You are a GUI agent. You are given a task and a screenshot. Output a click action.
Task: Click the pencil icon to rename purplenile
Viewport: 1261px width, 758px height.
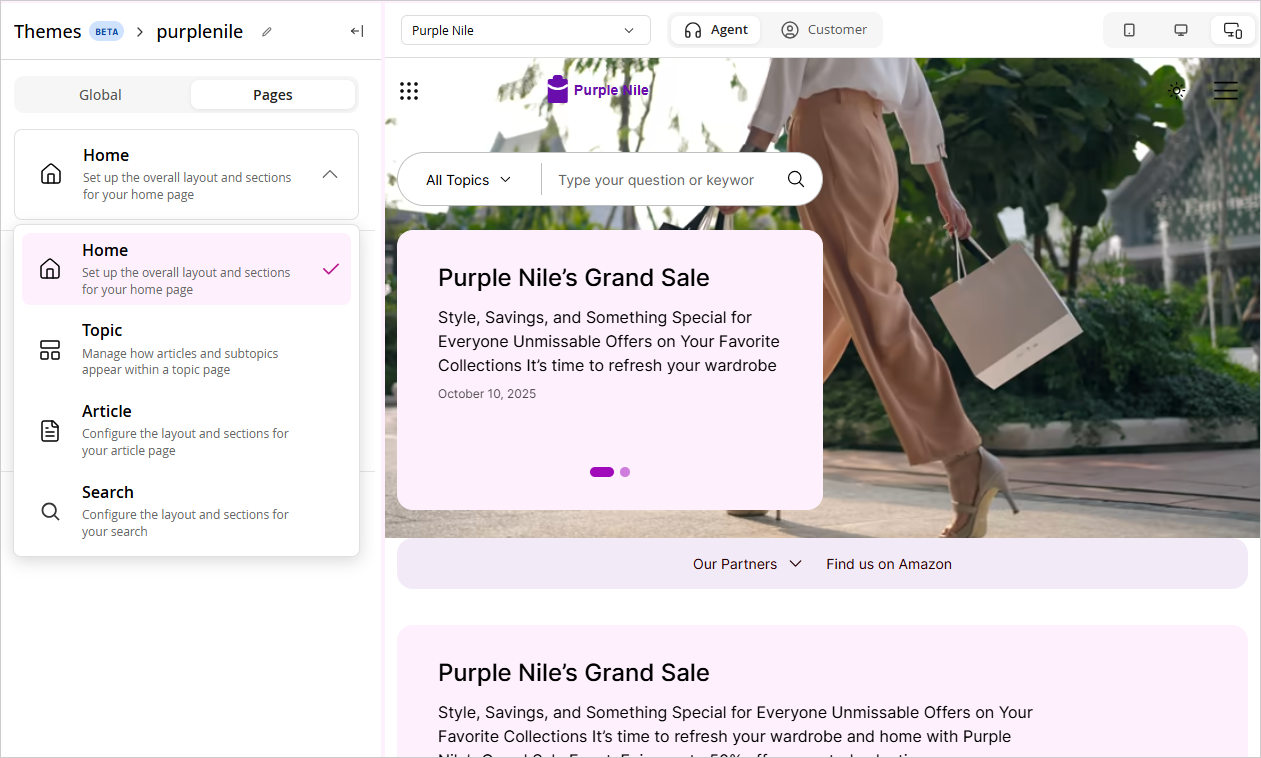(x=266, y=31)
